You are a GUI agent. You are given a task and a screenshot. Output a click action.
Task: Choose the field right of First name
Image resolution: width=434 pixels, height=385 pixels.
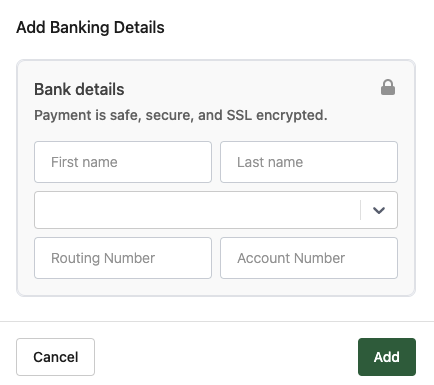coord(309,162)
